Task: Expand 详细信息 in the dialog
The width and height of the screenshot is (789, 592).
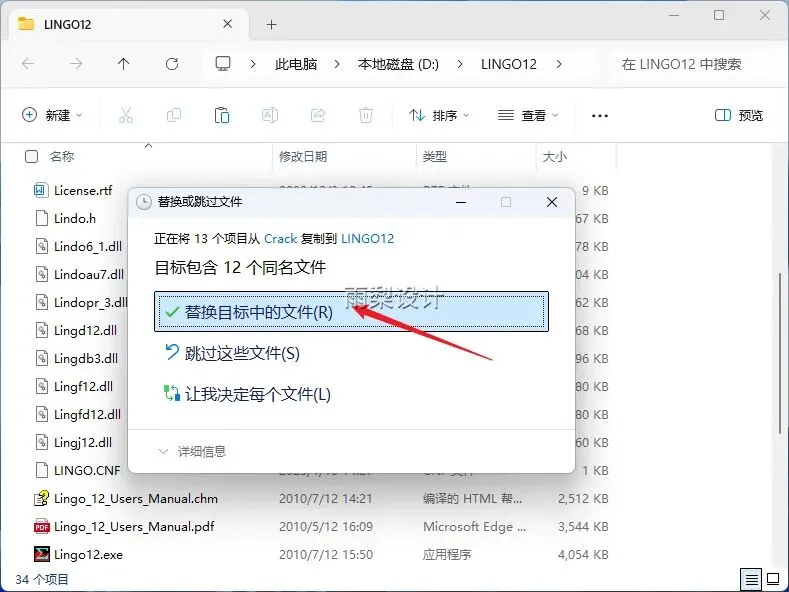Action: point(192,452)
